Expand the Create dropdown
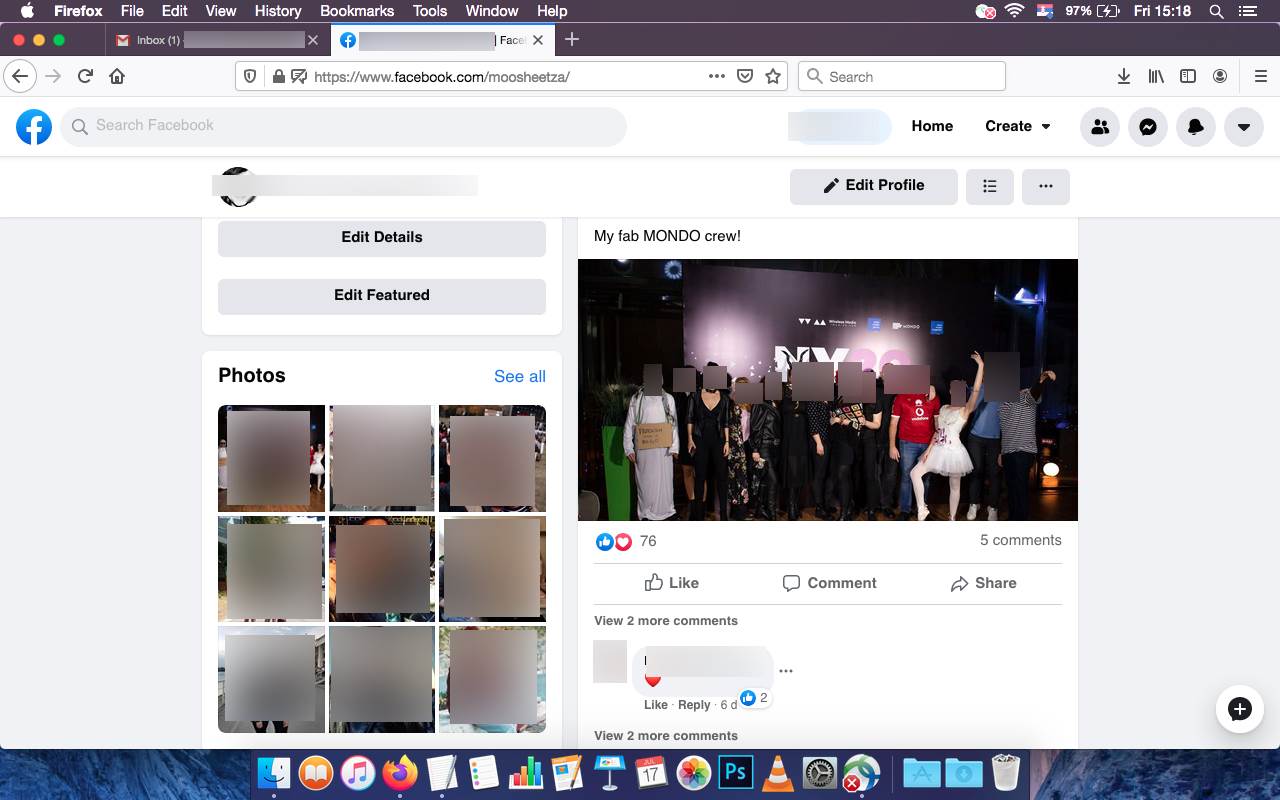The width and height of the screenshot is (1280, 800). (x=1018, y=126)
